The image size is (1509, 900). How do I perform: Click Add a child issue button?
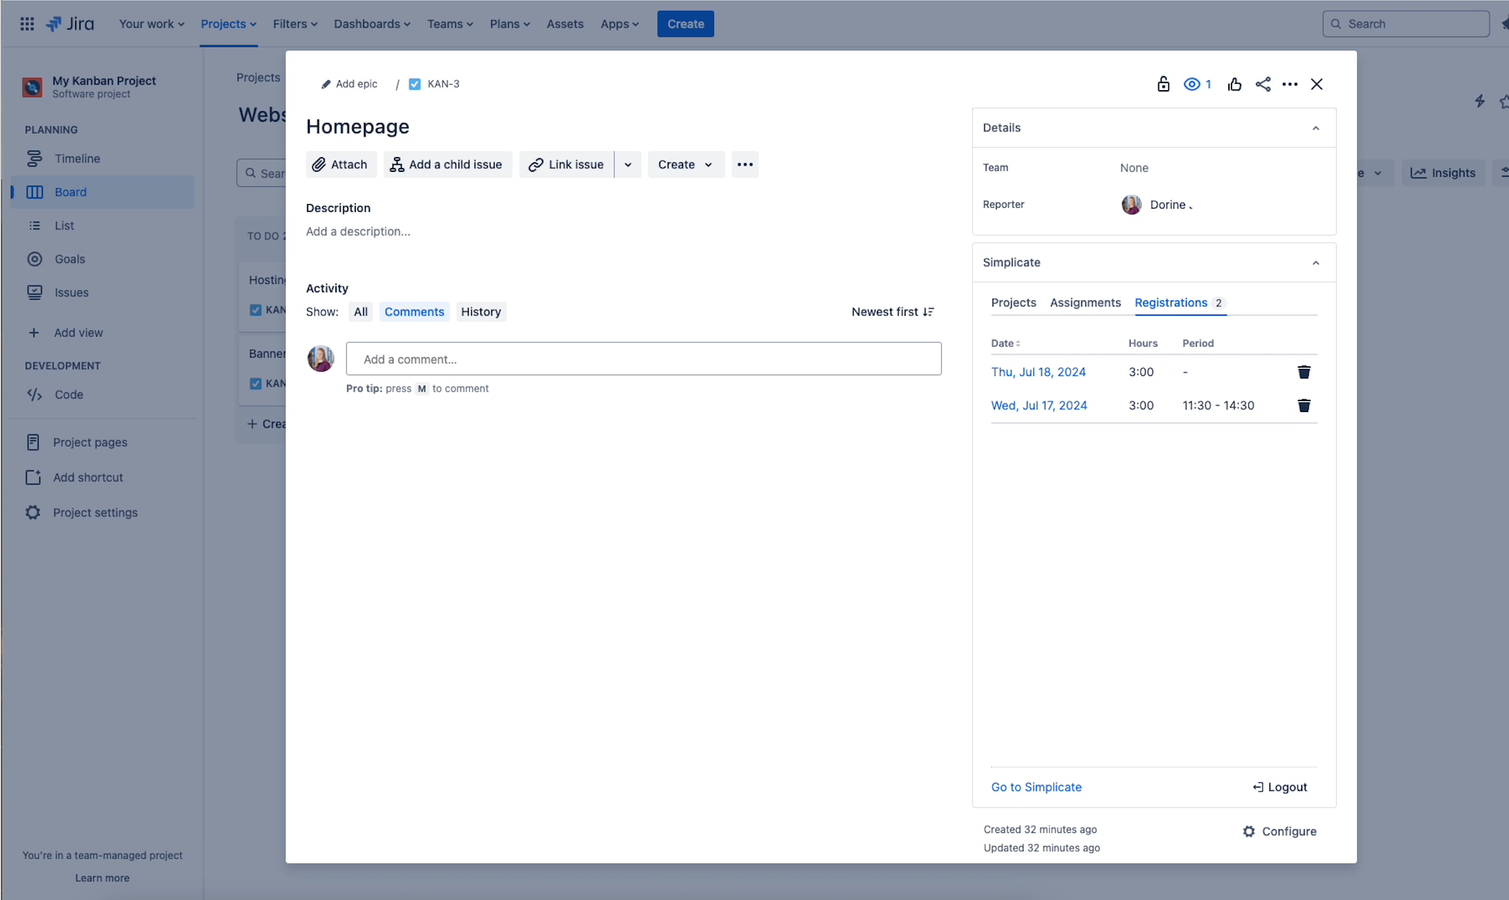click(448, 164)
